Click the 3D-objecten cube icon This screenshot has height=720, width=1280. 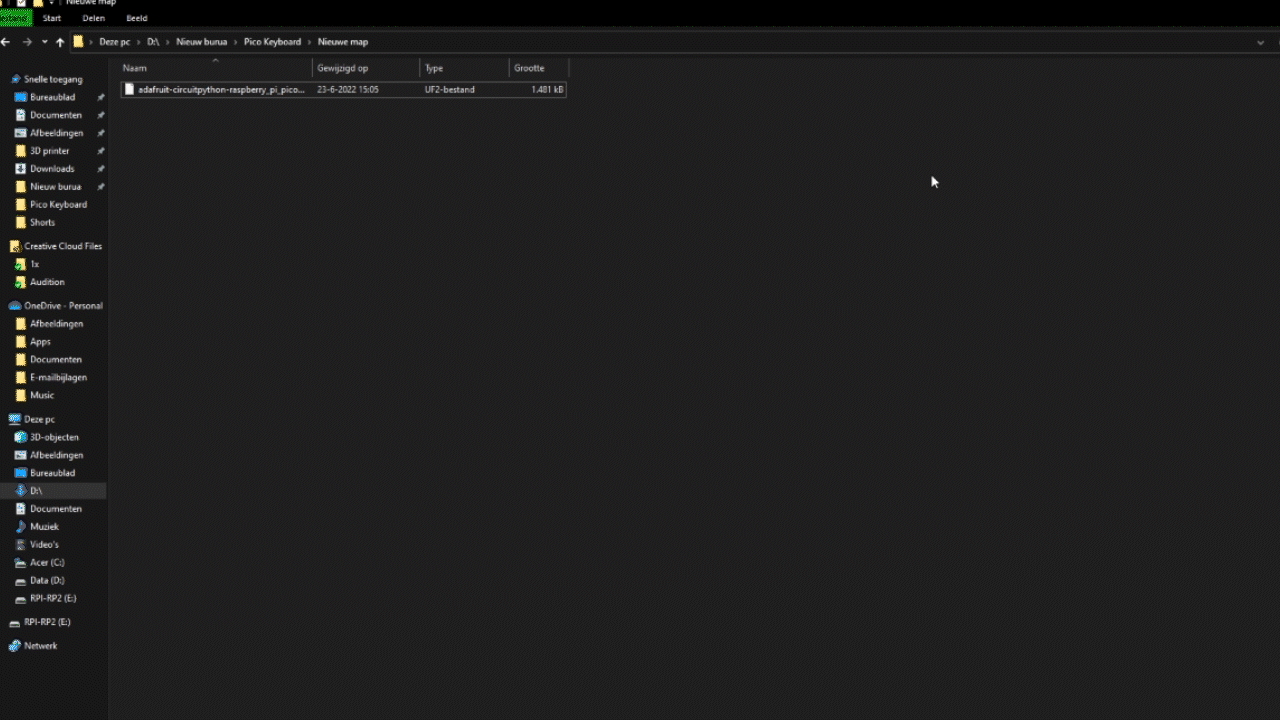[x=20, y=437]
